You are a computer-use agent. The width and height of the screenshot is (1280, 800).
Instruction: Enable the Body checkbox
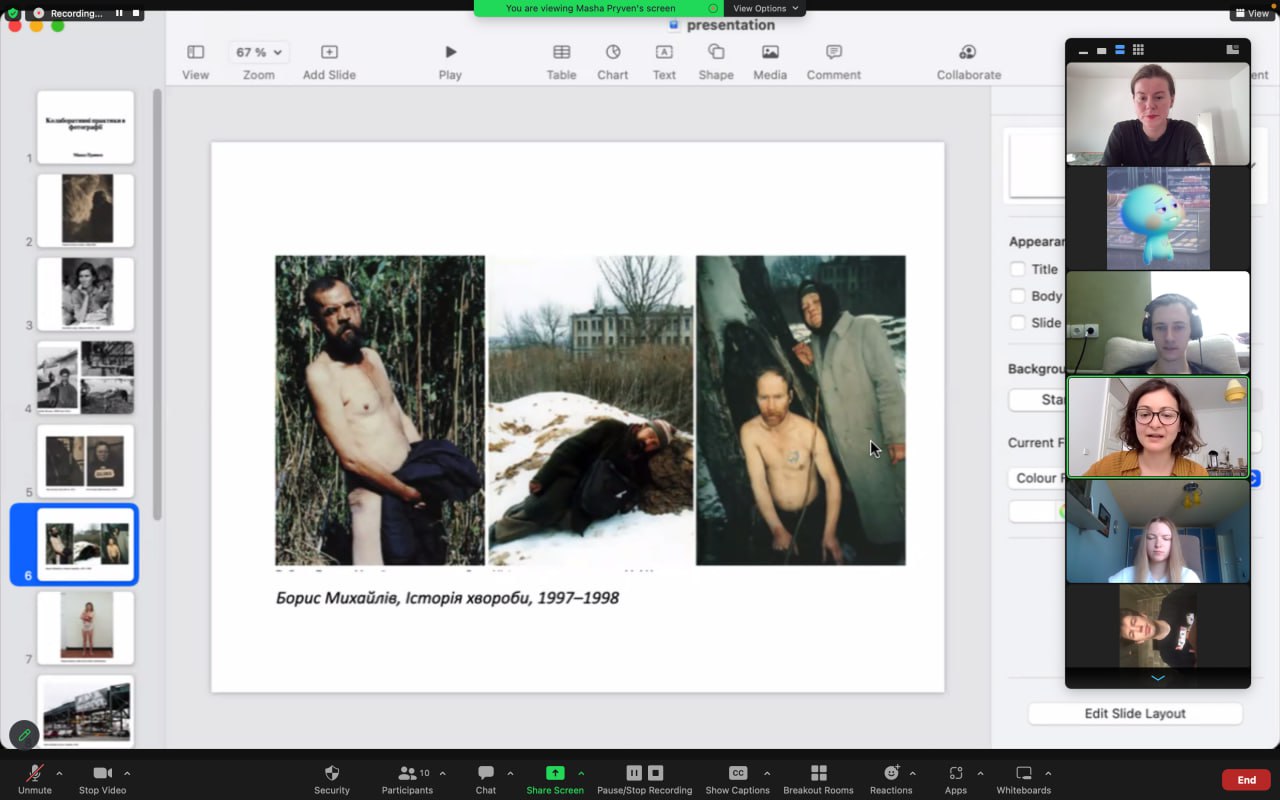1018,296
